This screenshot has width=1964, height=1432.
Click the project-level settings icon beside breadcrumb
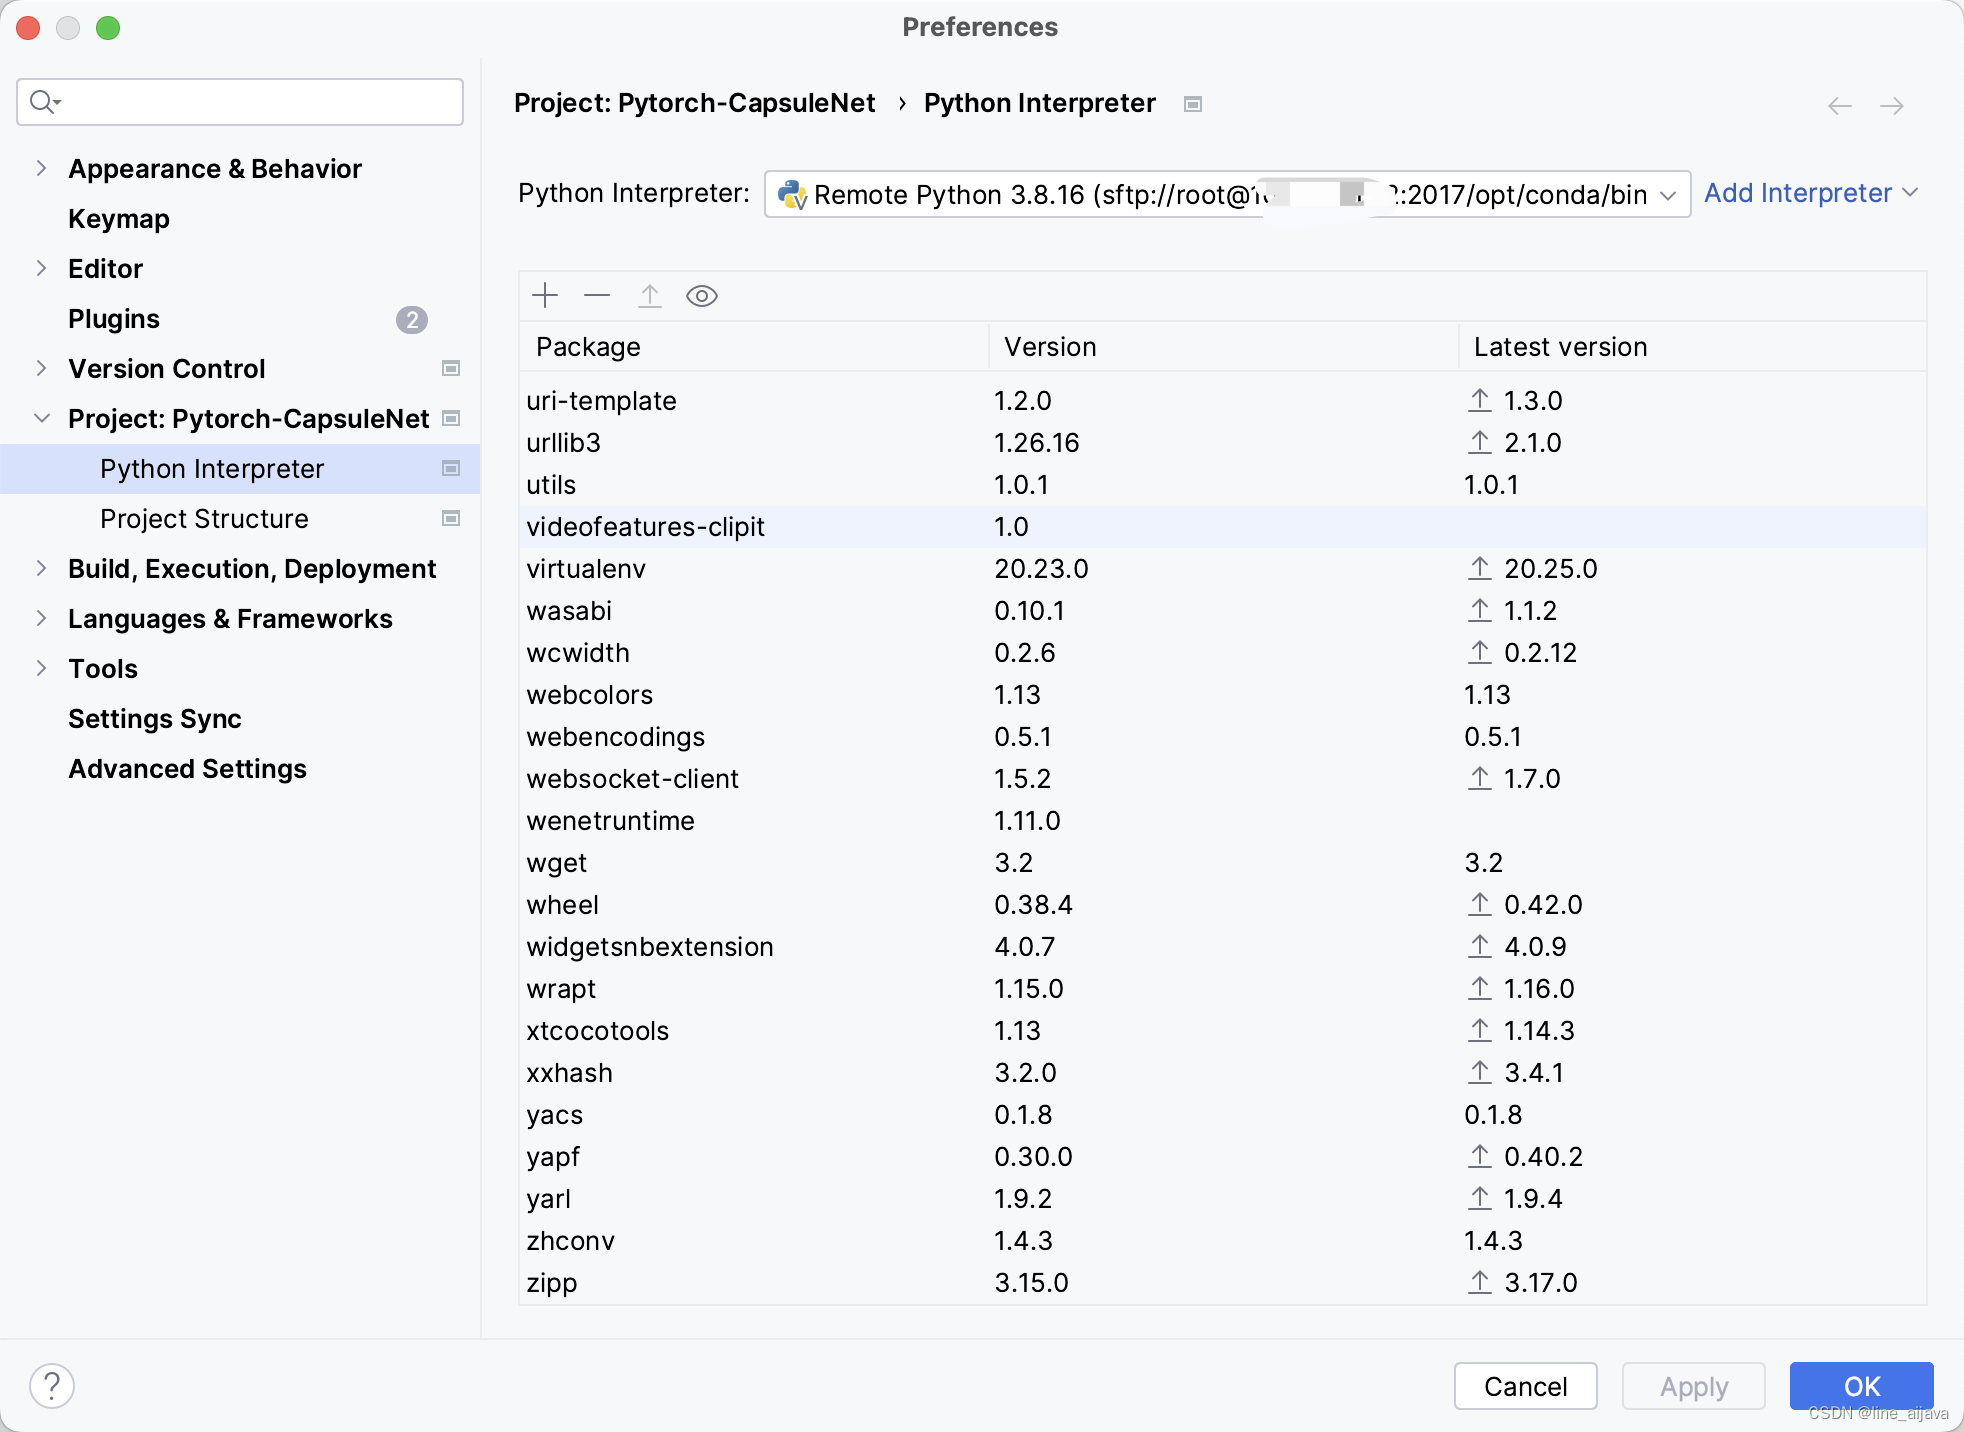(x=1193, y=104)
